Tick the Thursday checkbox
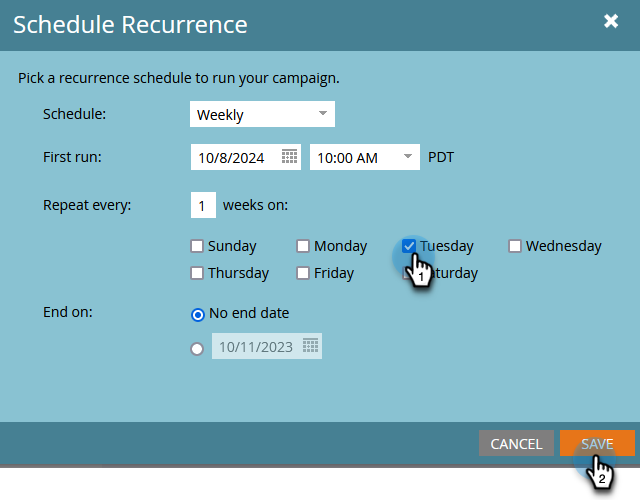640x500 pixels. (197, 273)
